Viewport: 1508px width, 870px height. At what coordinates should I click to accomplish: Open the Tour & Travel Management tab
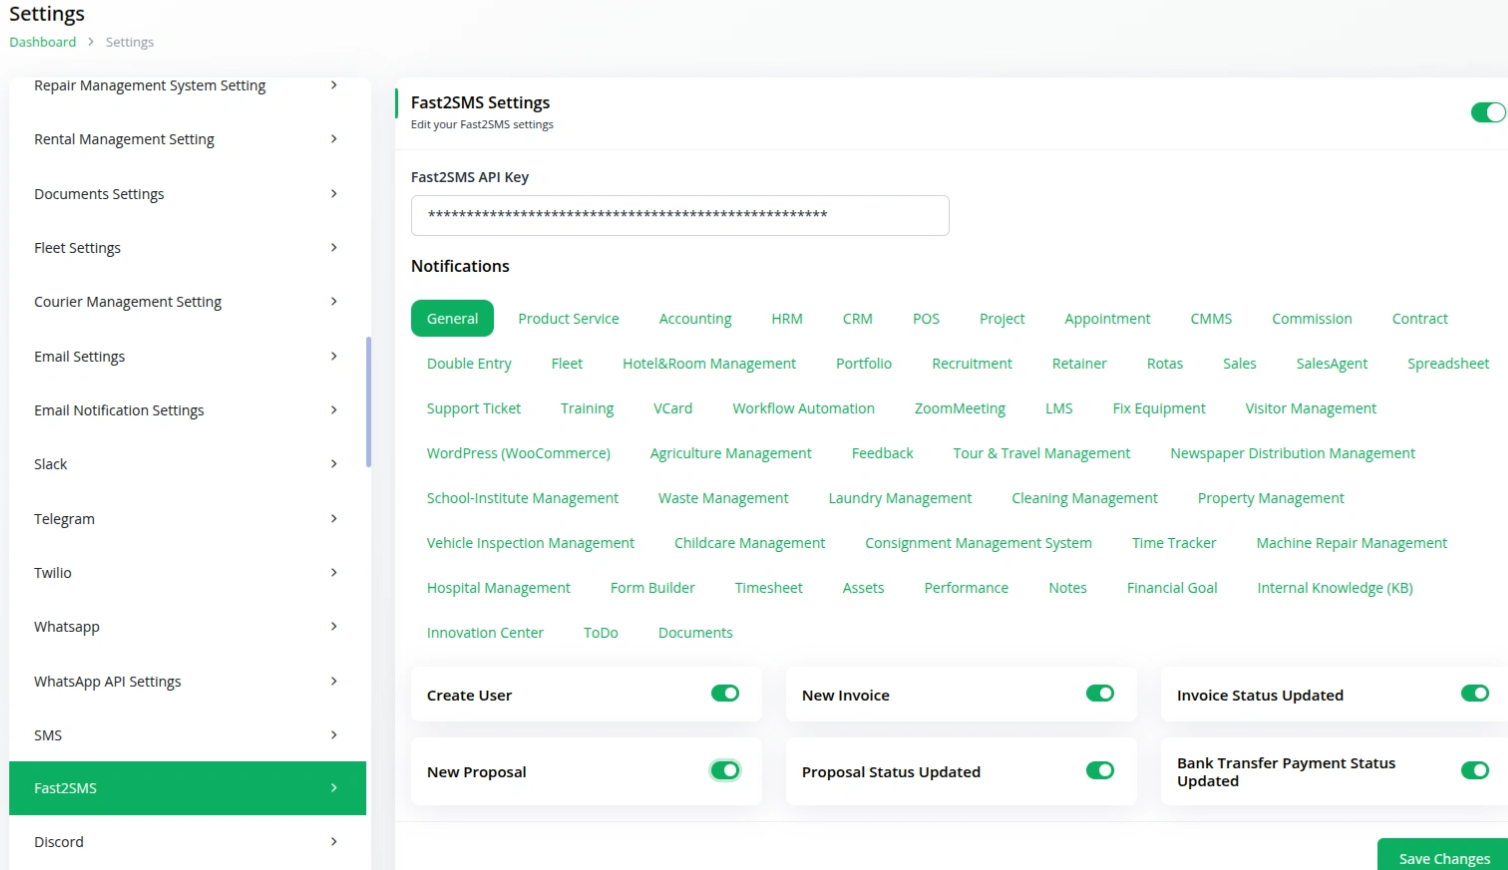click(1041, 453)
